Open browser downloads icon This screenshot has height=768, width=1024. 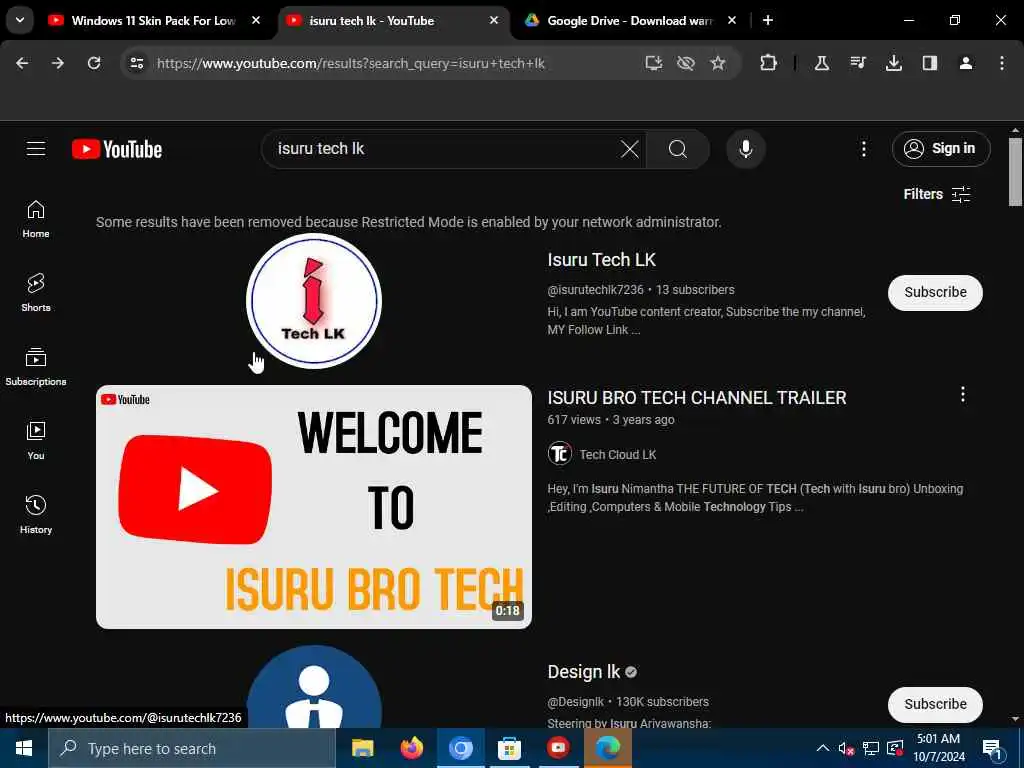point(894,63)
